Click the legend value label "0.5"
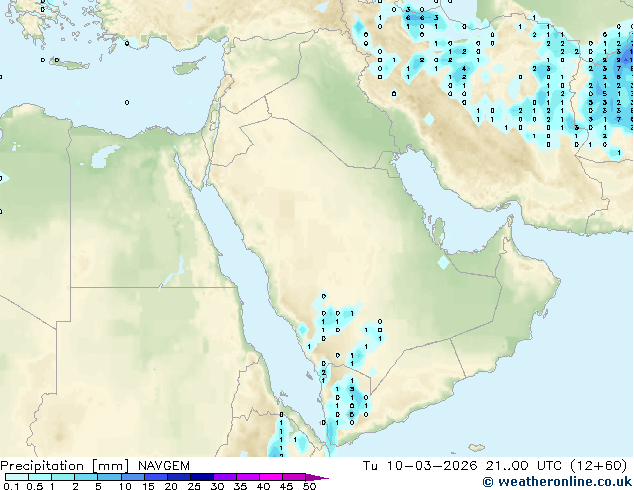This screenshot has height=490, width=634. (35, 486)
